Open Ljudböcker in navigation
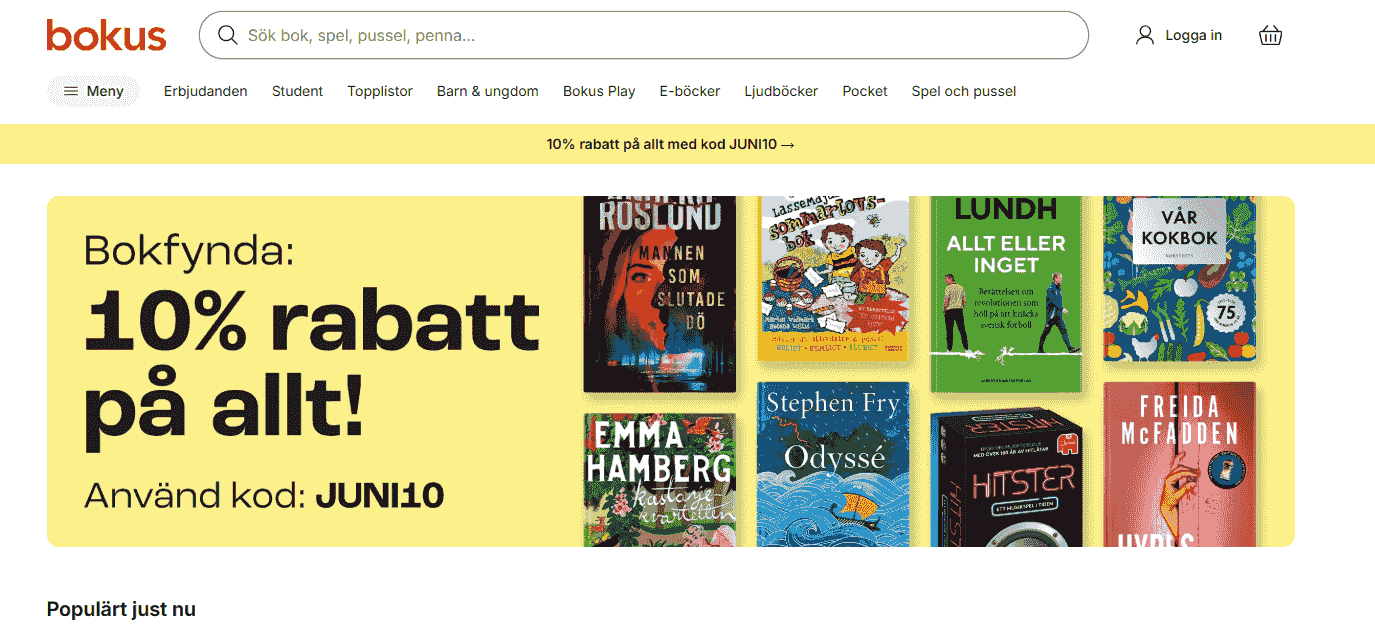 click(x=781, y=91)
